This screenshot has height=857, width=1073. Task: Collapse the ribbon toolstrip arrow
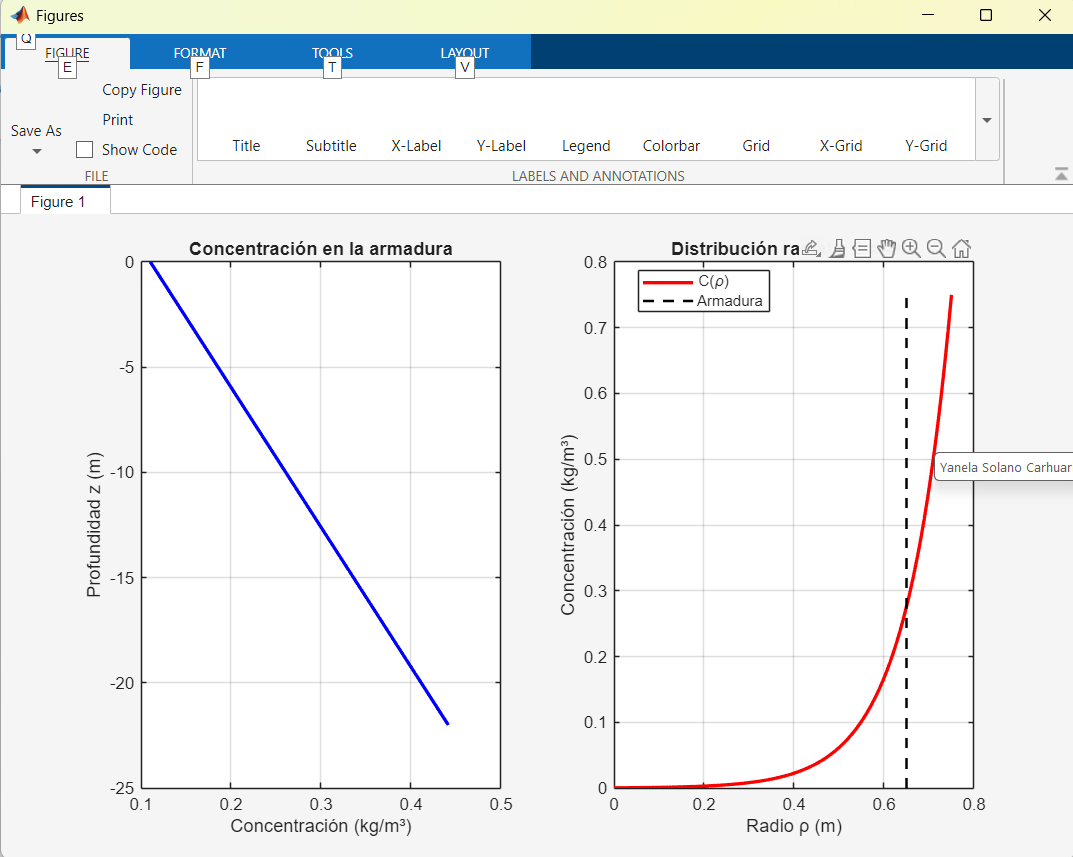click(x=1061, y=174)
